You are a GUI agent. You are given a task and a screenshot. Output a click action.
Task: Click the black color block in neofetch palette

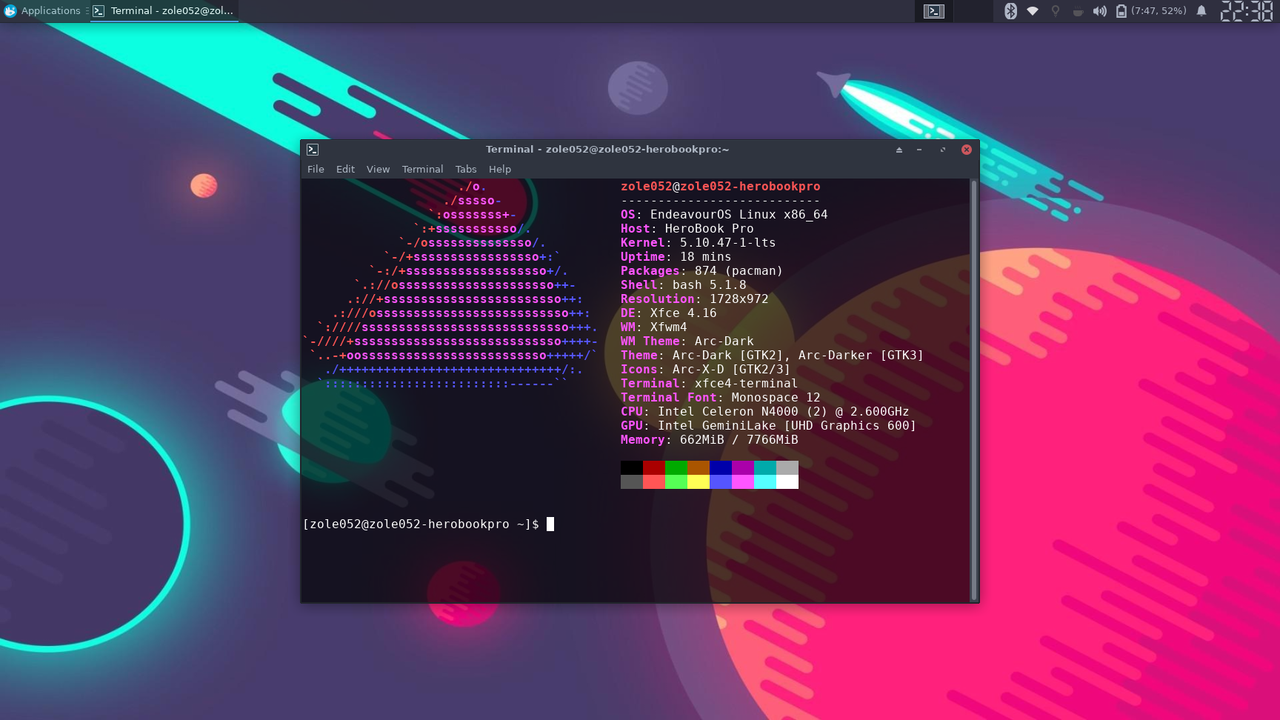pyautogui.click(x=632, y=467)
